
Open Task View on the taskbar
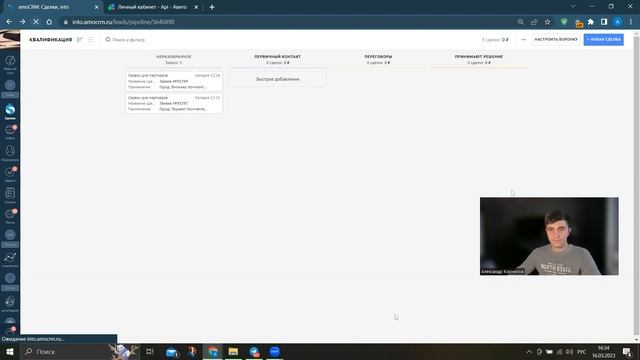coord(150,351)
